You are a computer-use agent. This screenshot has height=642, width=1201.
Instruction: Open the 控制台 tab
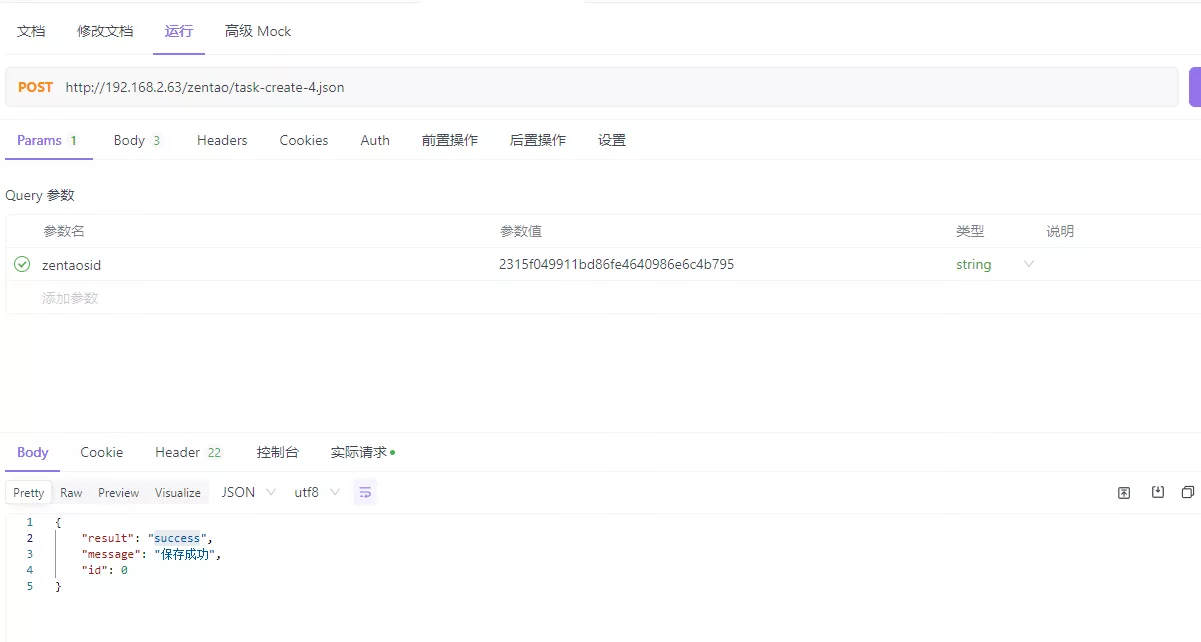(278, 452)
